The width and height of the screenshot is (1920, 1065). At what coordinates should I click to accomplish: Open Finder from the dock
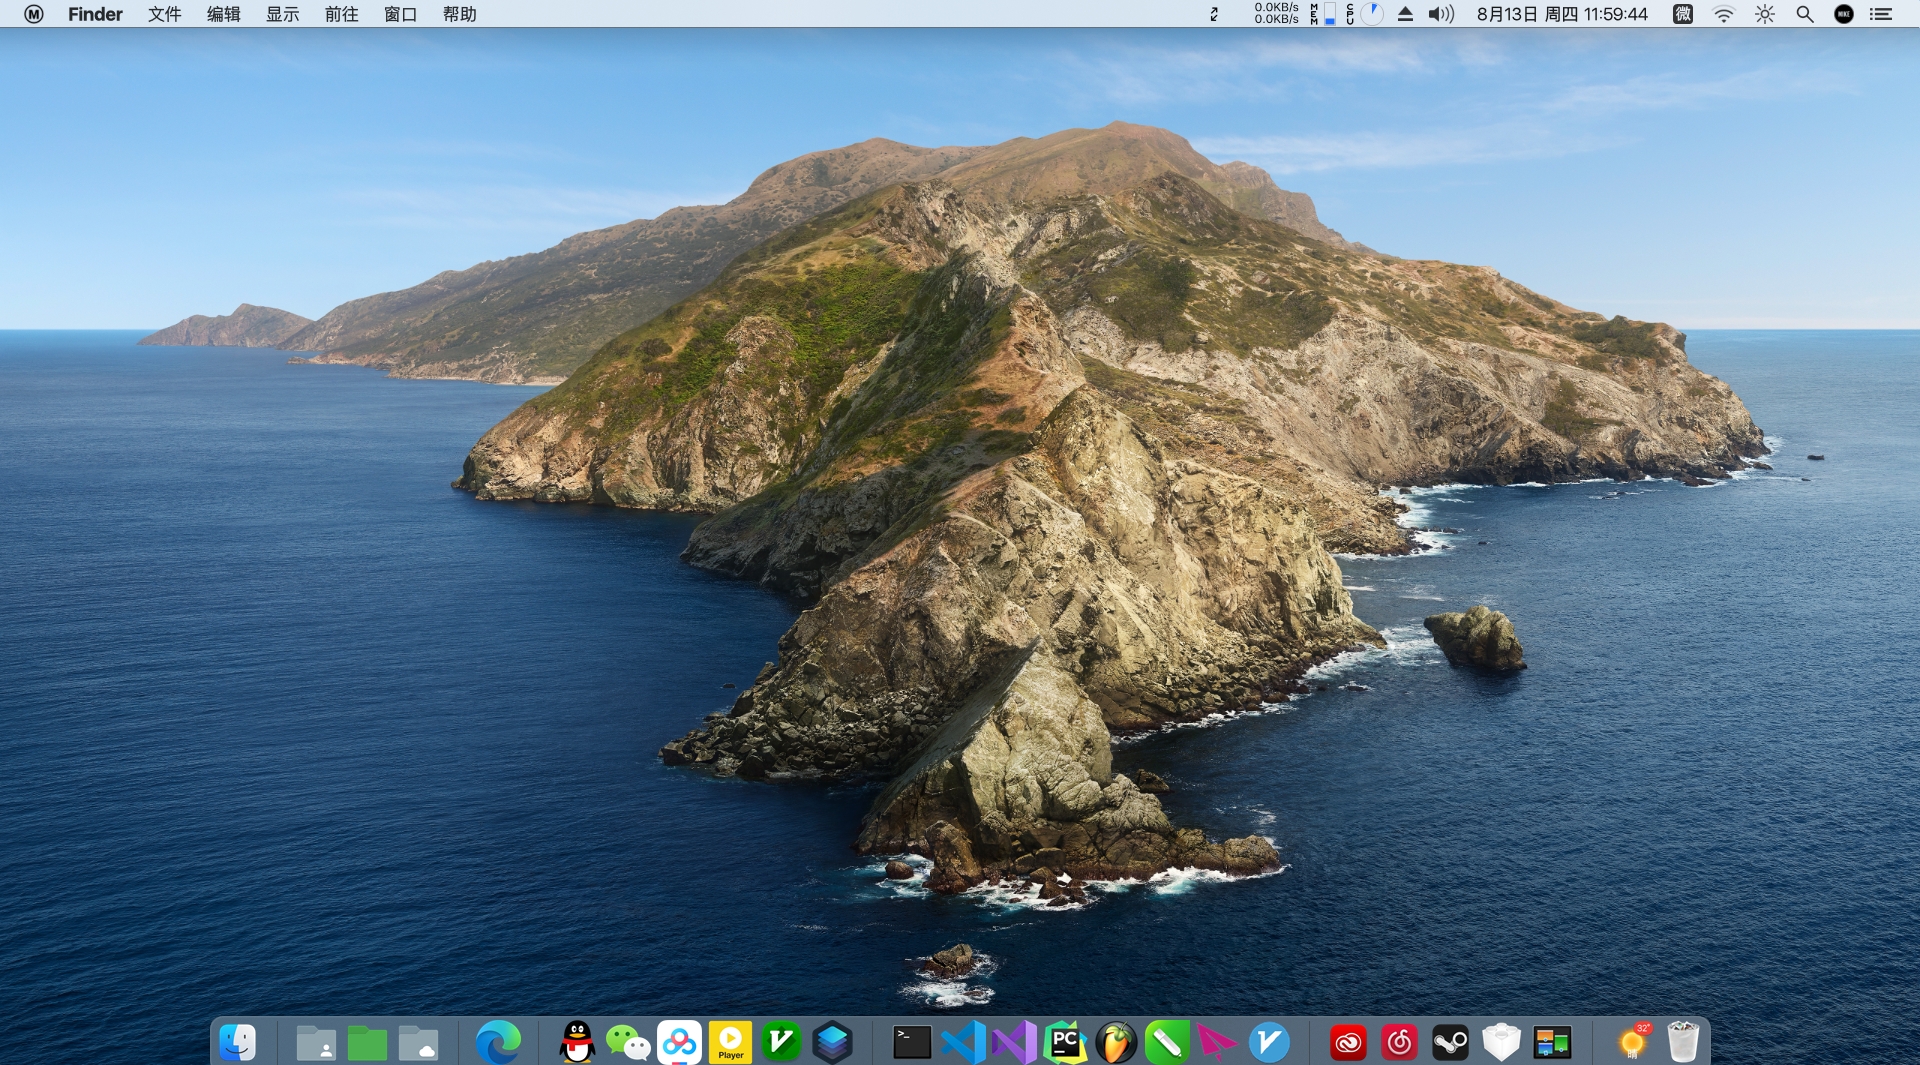point(238,1043)
